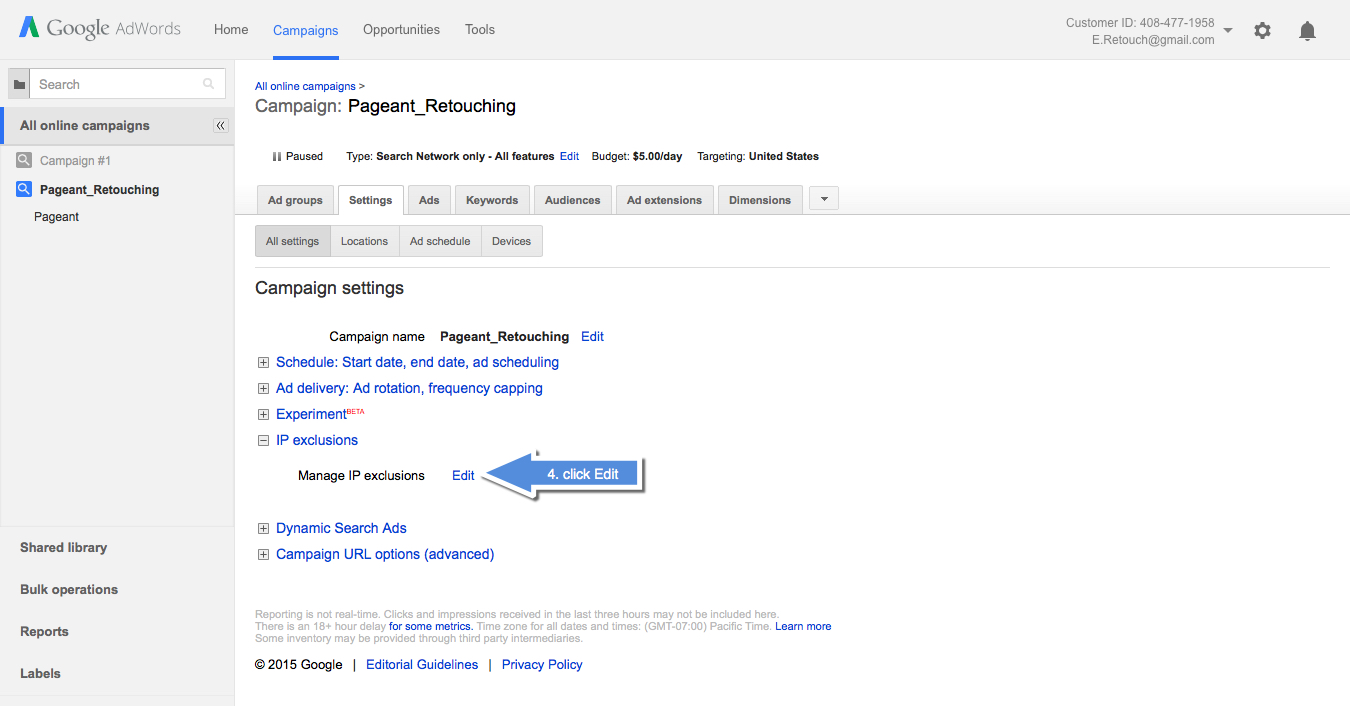Image resolution: width=1350 pixels, height=706 pixels.
Task: Select Campaign #1 in sidebar
Action: 75,160
